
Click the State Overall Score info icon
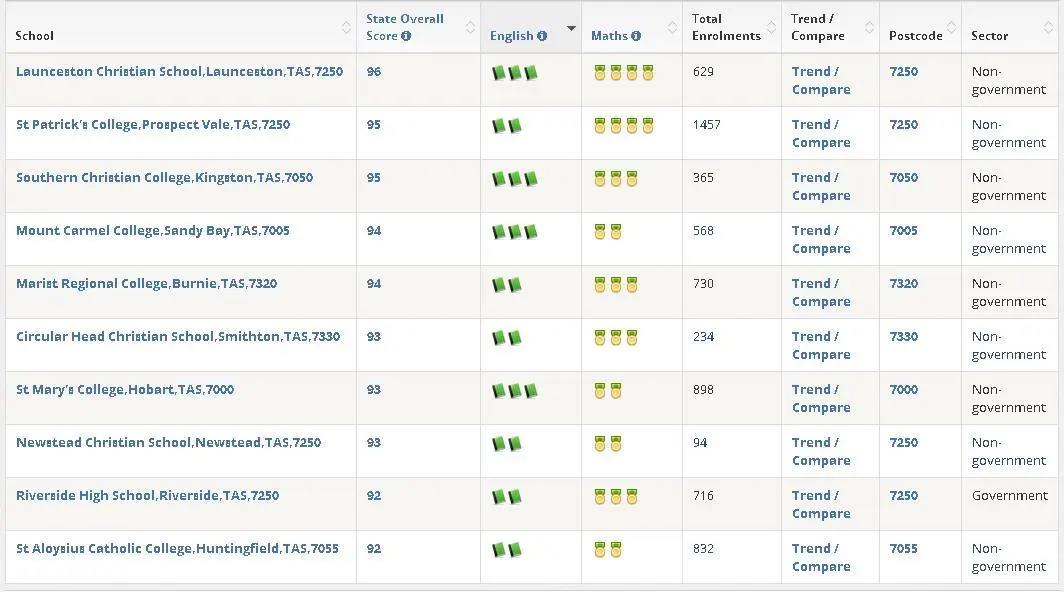coord(406,36)
